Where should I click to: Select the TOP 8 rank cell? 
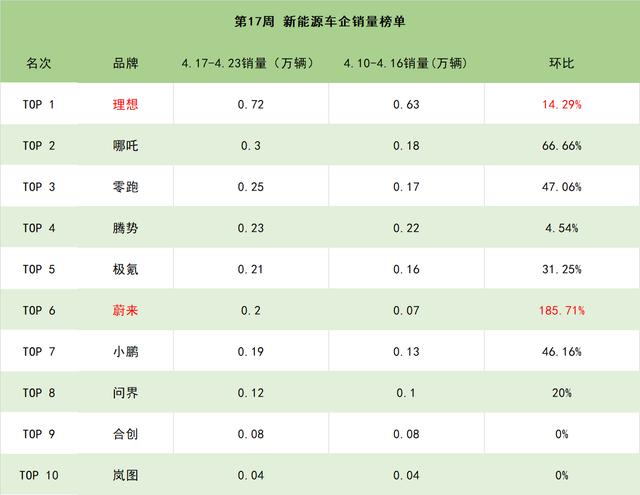click(x=38, y=393)
